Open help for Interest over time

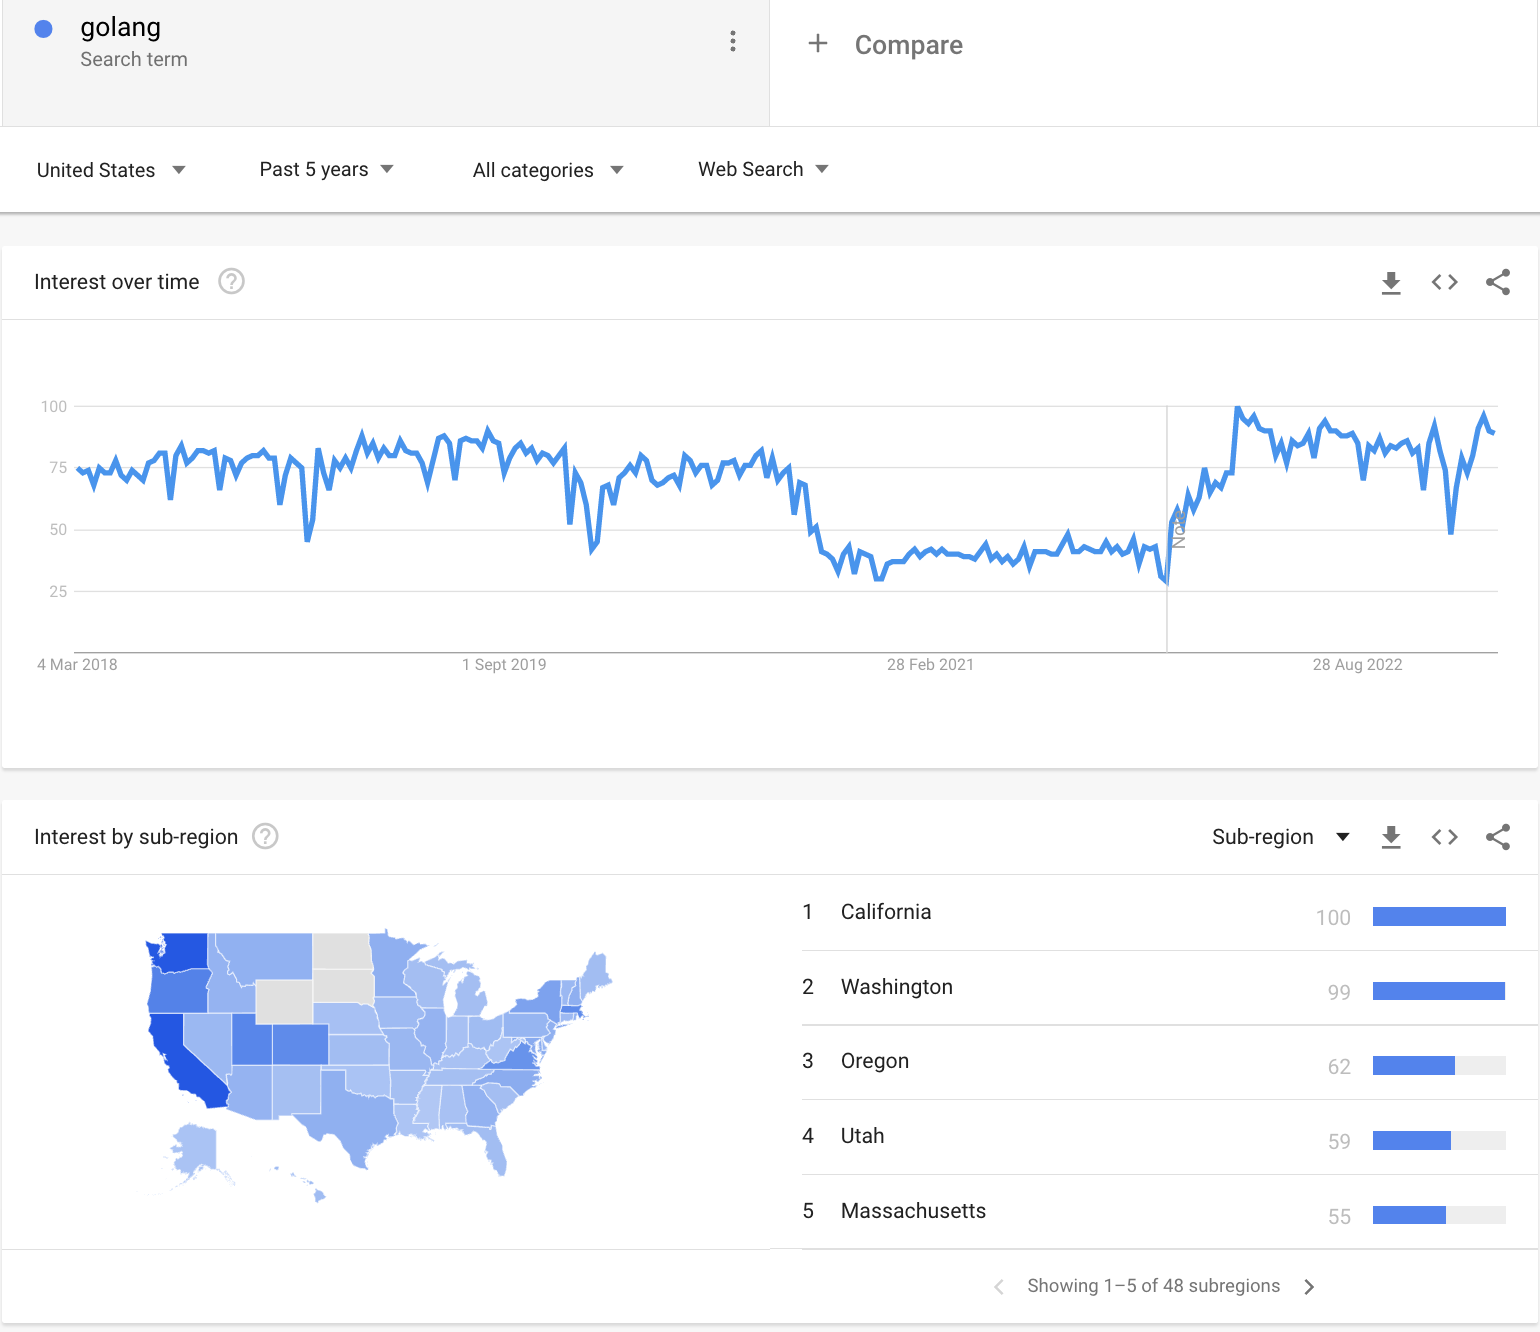(231, 282)
